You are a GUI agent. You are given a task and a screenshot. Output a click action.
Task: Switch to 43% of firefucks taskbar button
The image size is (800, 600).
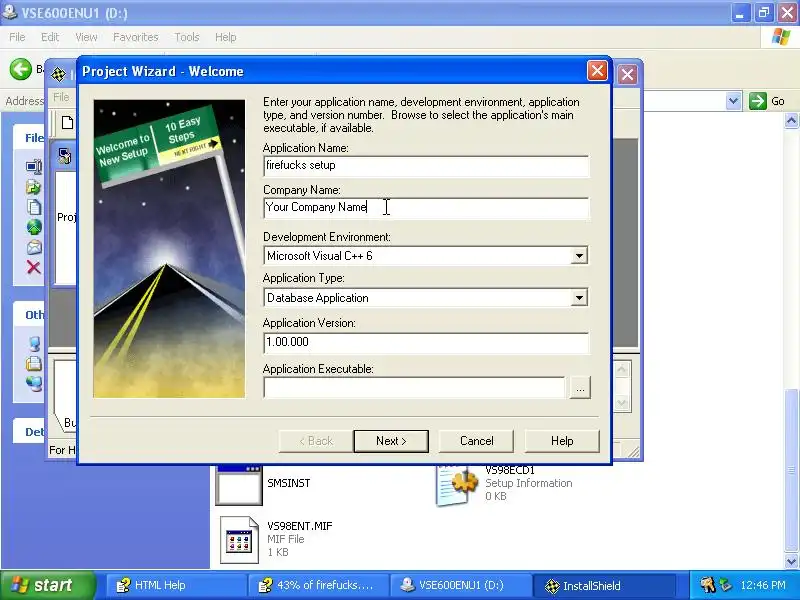tap(318, 585)
